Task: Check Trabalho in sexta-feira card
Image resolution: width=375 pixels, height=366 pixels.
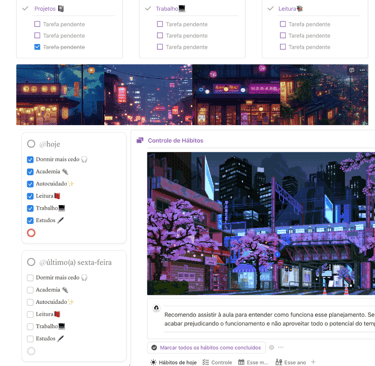Action: coord(30,326)
